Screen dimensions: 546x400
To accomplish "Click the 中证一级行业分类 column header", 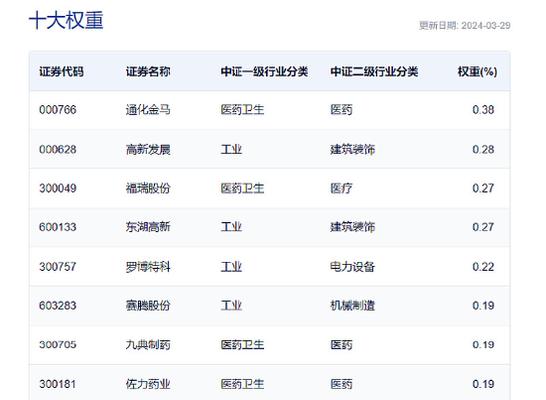I will click(x=264, y=72).
